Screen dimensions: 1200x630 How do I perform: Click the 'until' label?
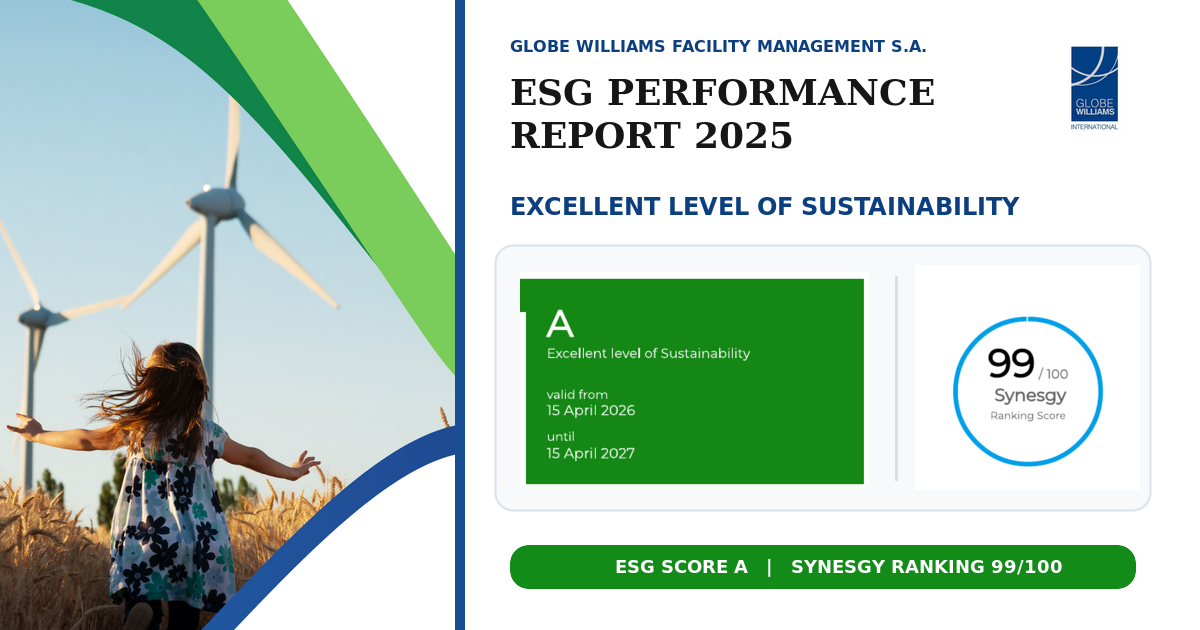point(561,436)
